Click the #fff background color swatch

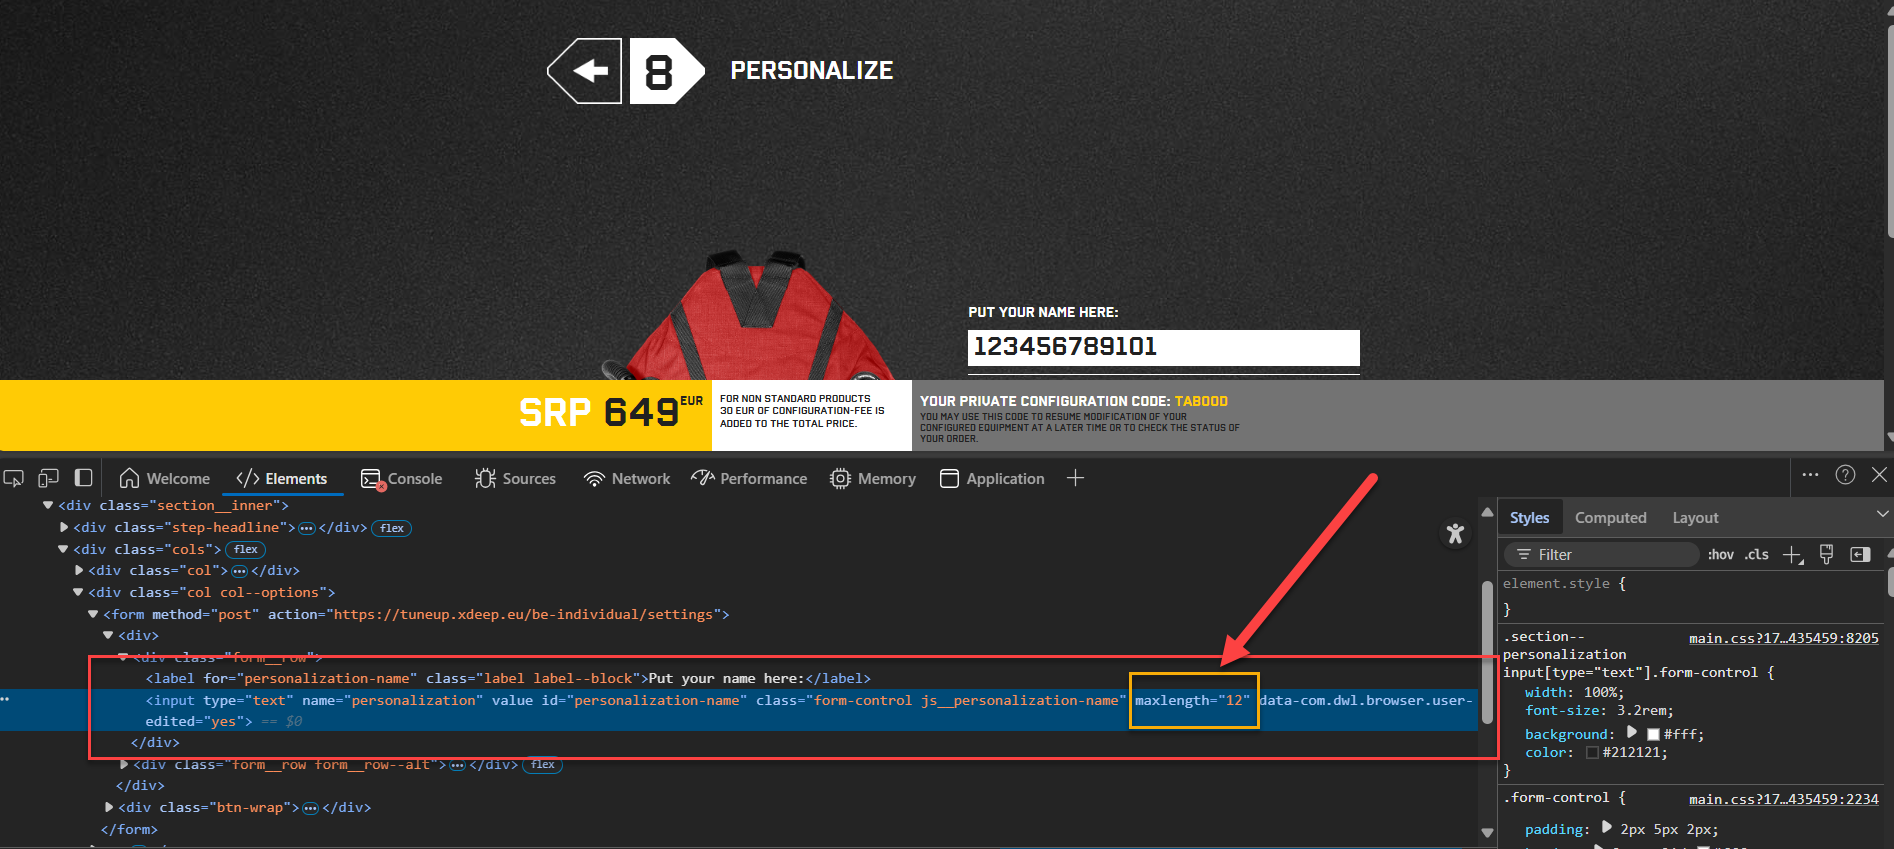(x=1653, y=734)
